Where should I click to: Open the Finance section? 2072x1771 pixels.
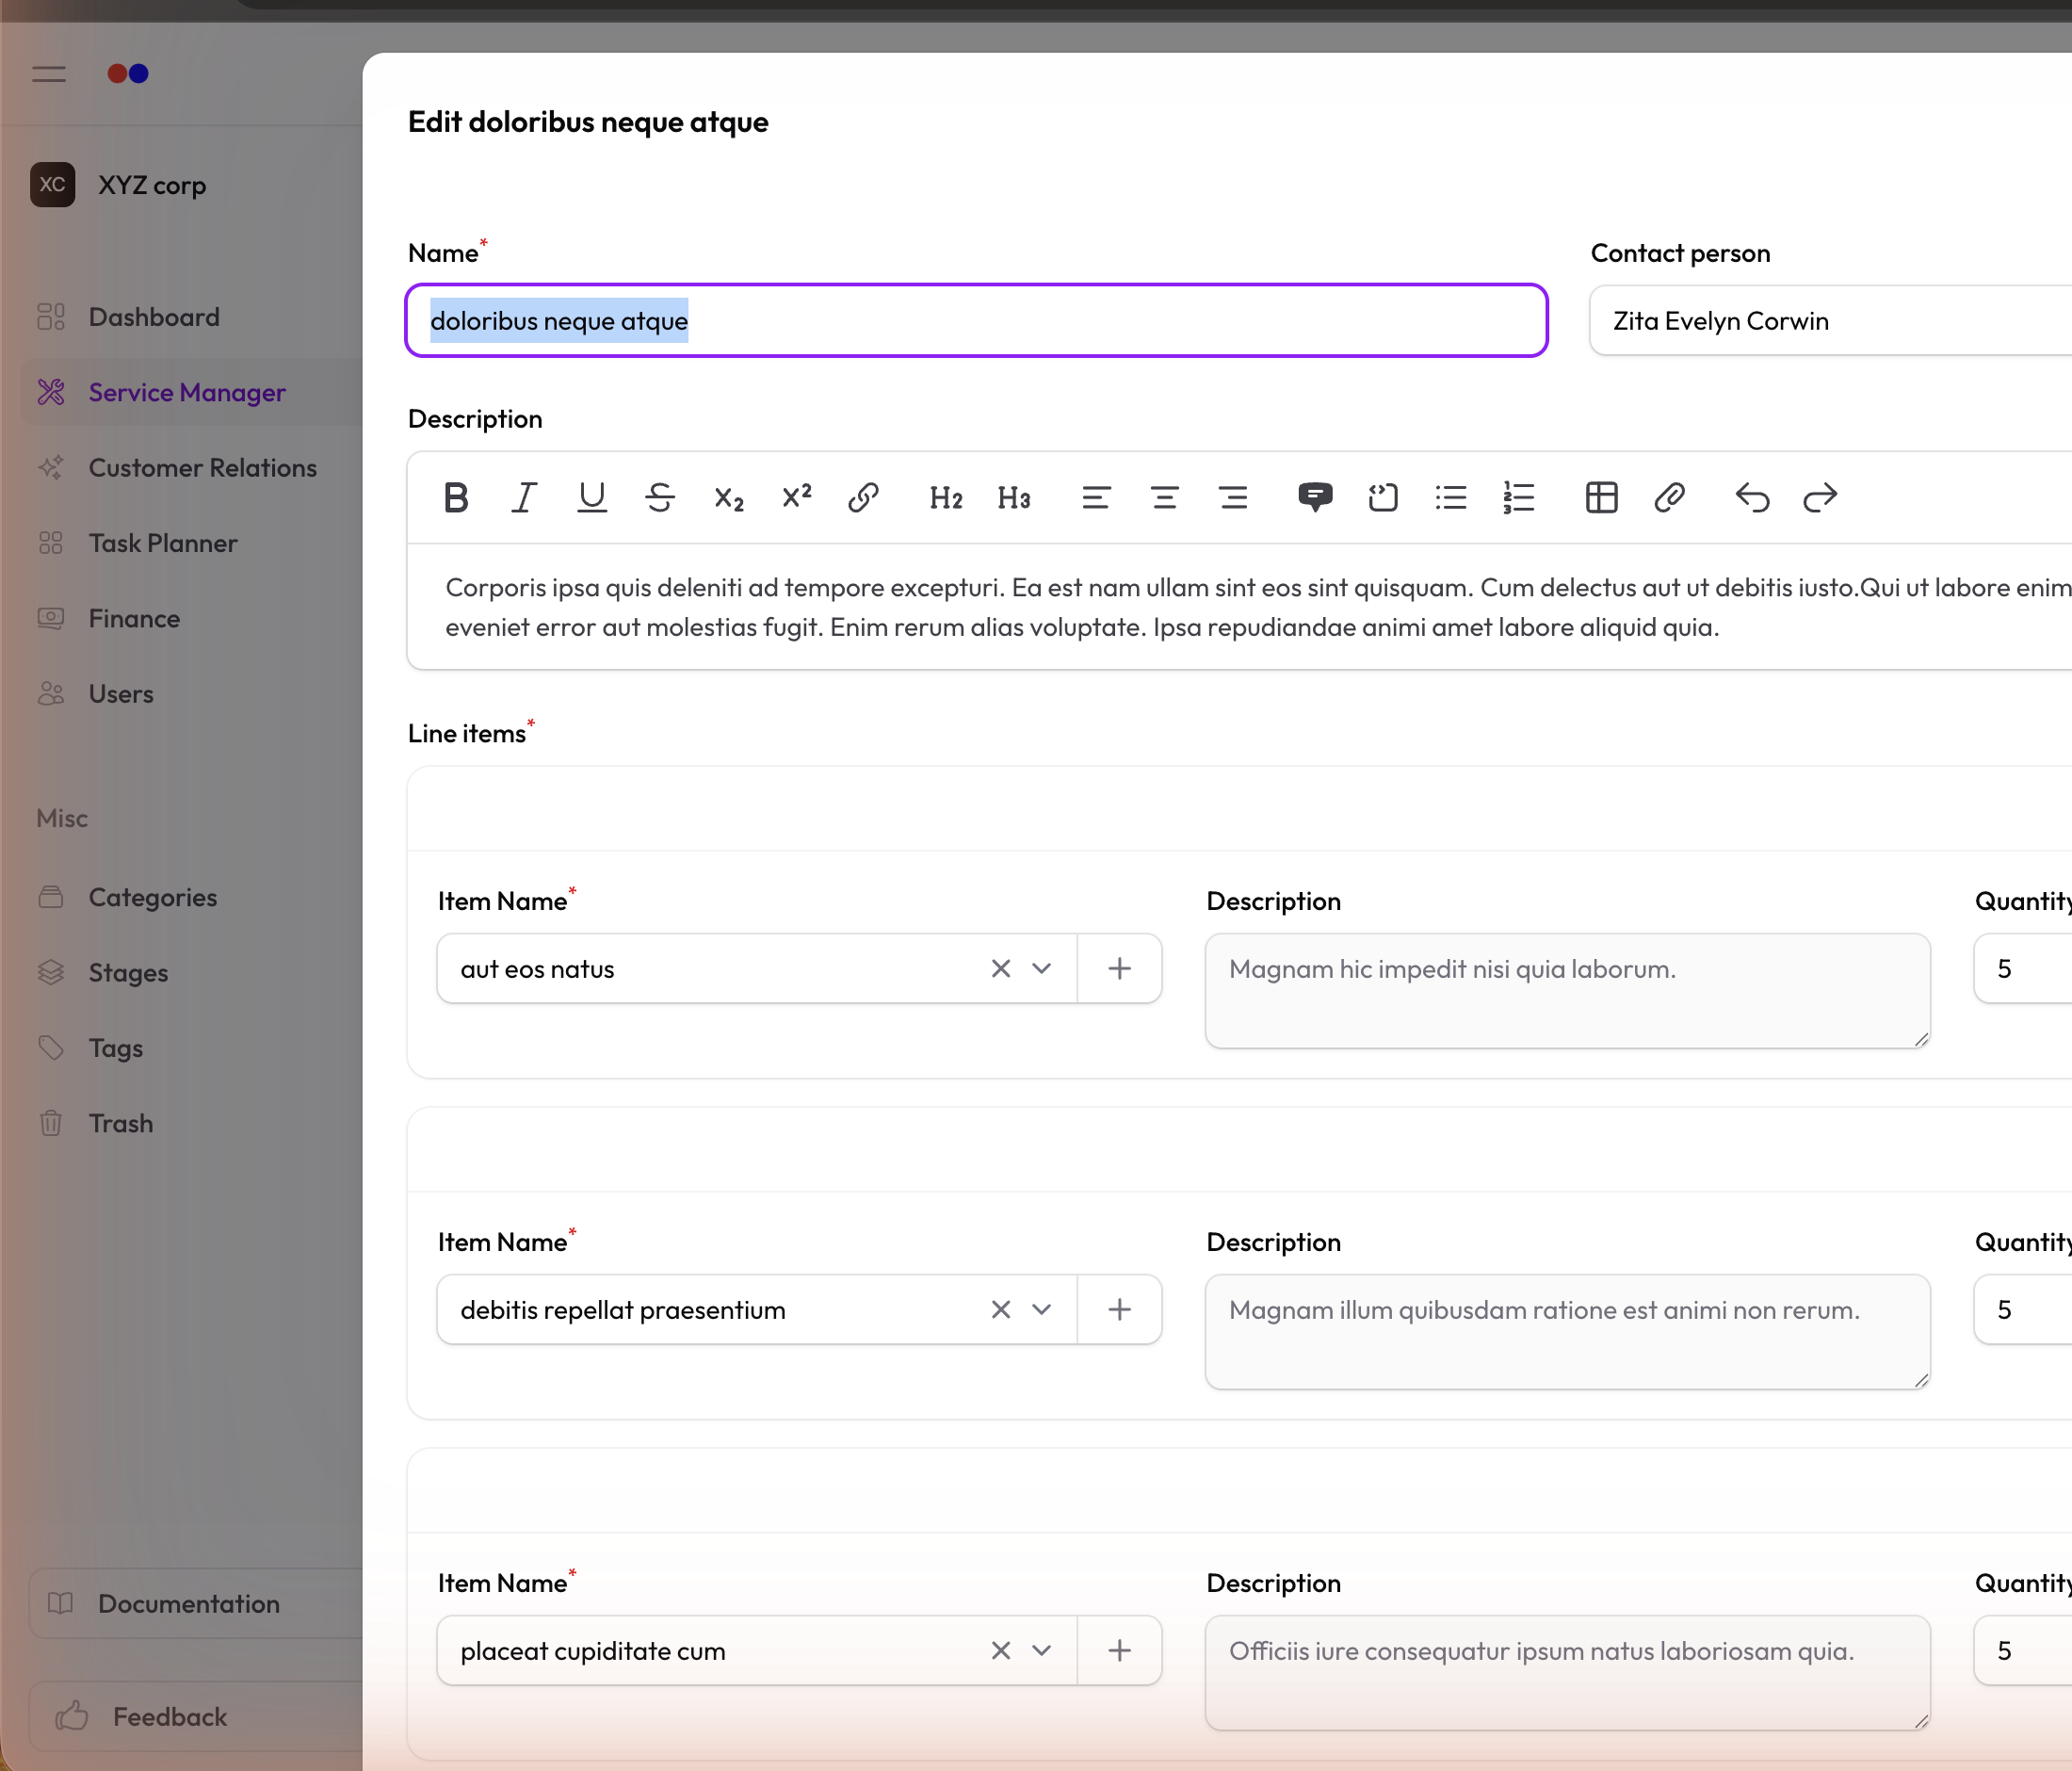coord(192,619)
